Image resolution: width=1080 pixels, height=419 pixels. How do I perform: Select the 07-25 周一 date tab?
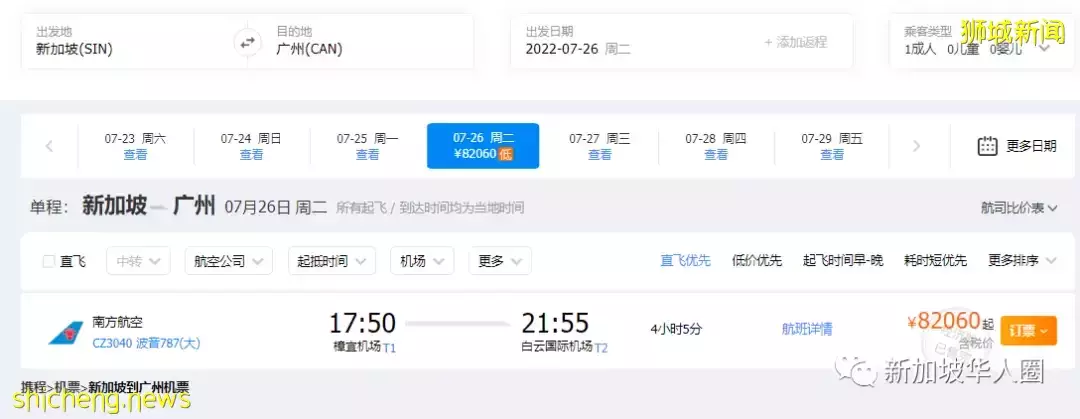(x=368, y=146)
